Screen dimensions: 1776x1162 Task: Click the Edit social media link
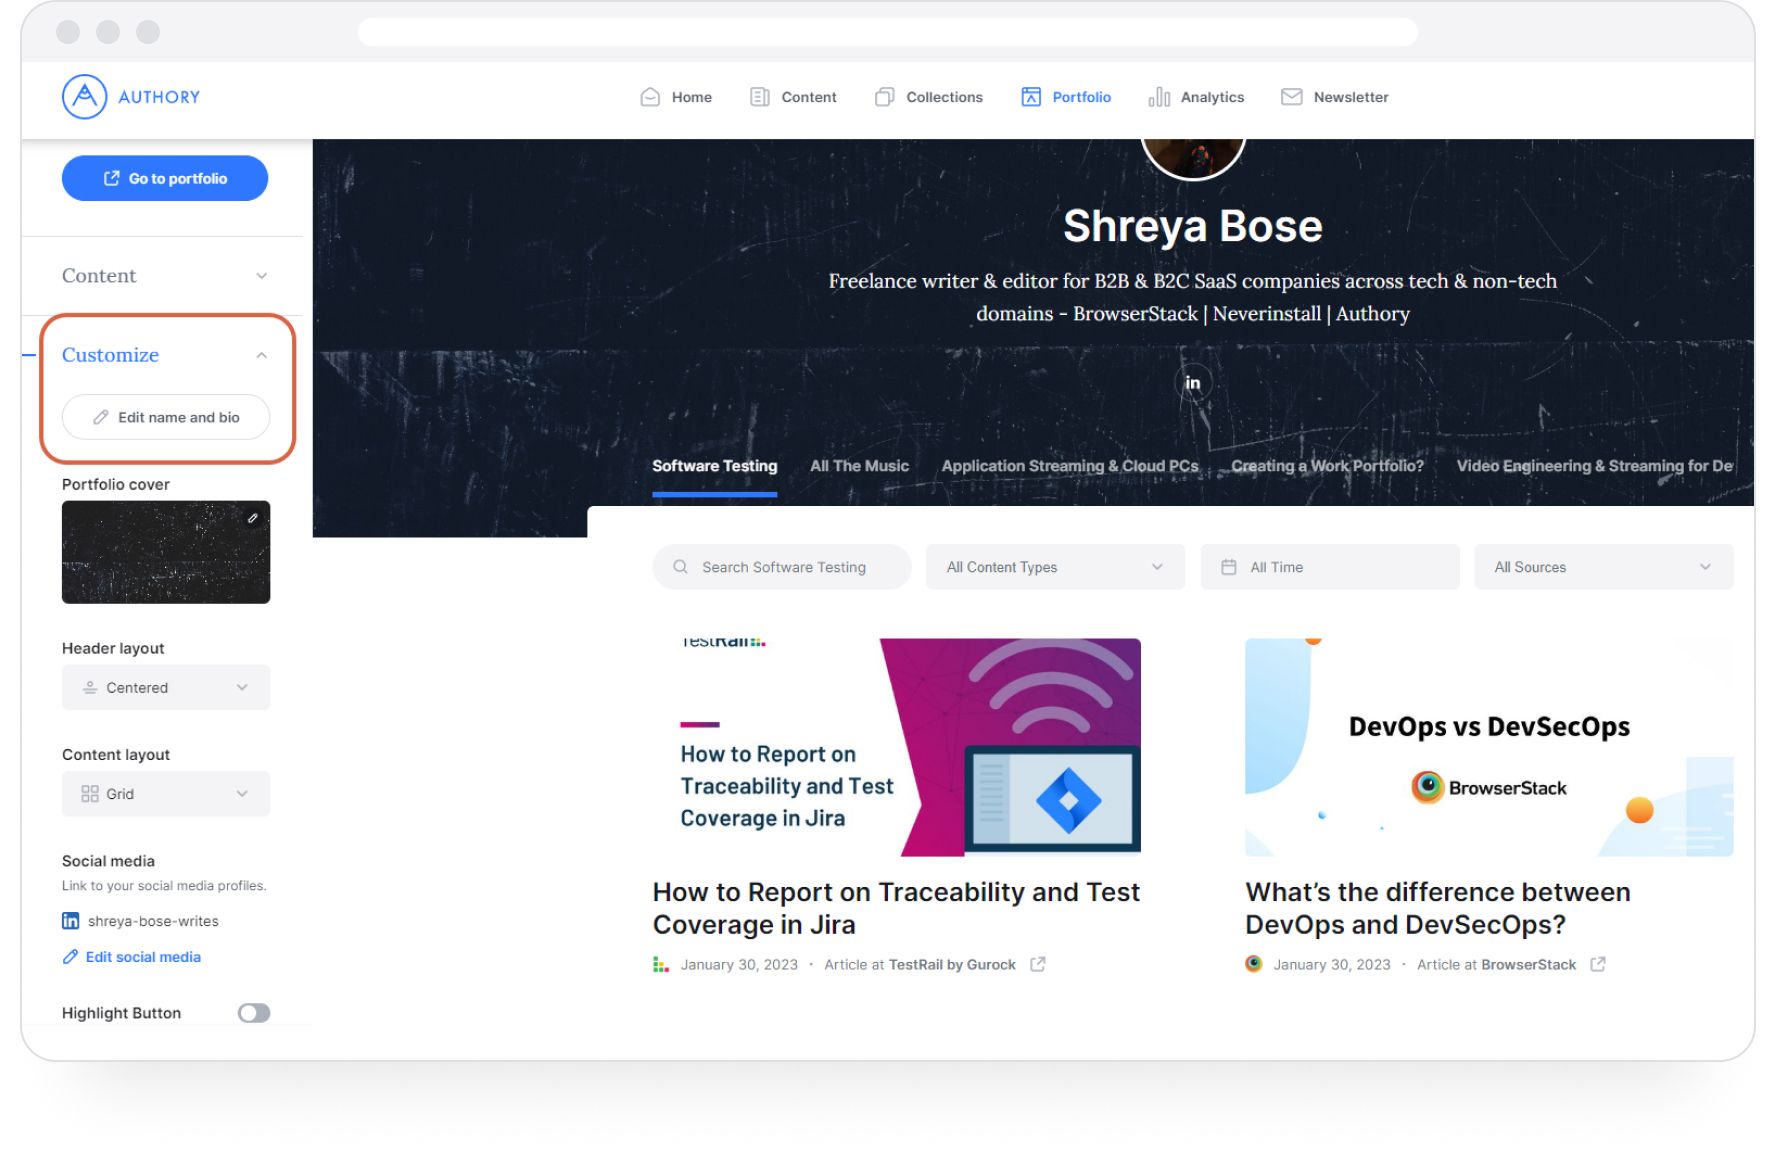(132, 957)
